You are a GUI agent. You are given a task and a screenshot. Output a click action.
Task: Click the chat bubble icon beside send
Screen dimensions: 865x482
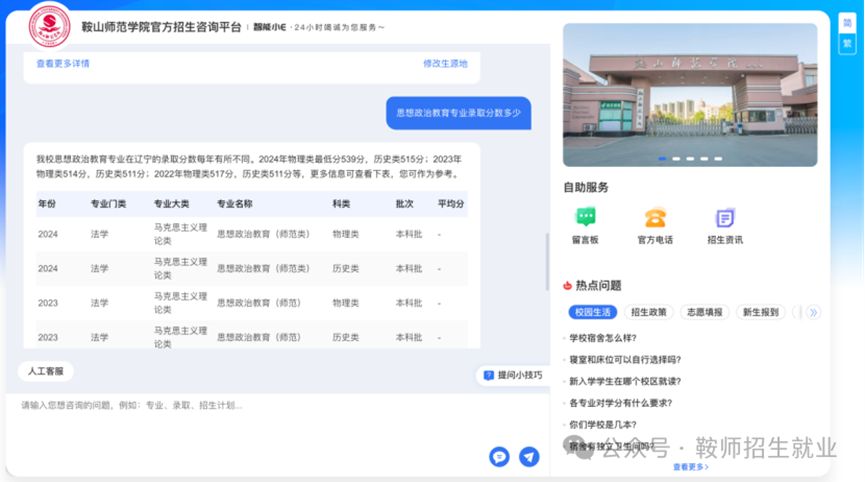point(499,457)
